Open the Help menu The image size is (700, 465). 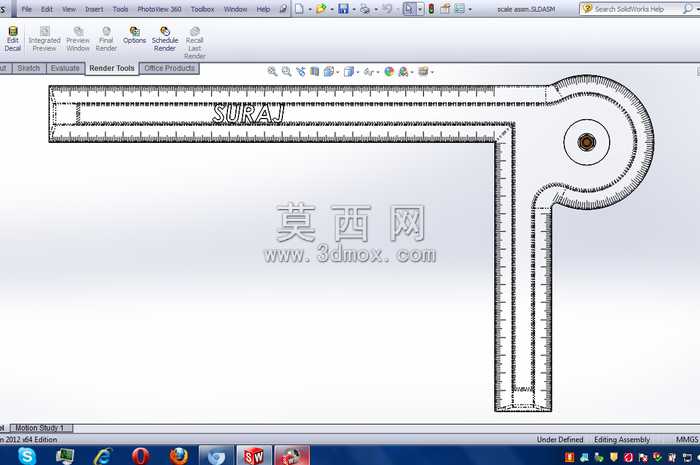[263, 9]
